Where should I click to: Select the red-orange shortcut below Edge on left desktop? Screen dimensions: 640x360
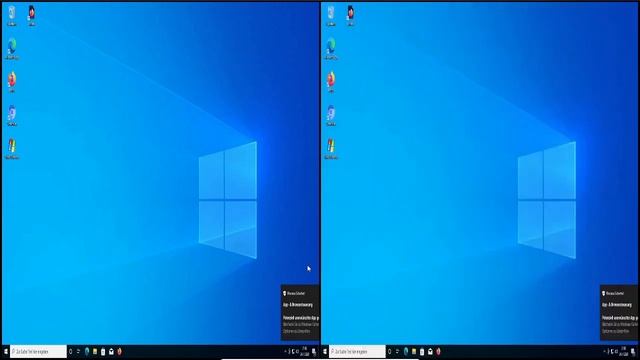12,82
